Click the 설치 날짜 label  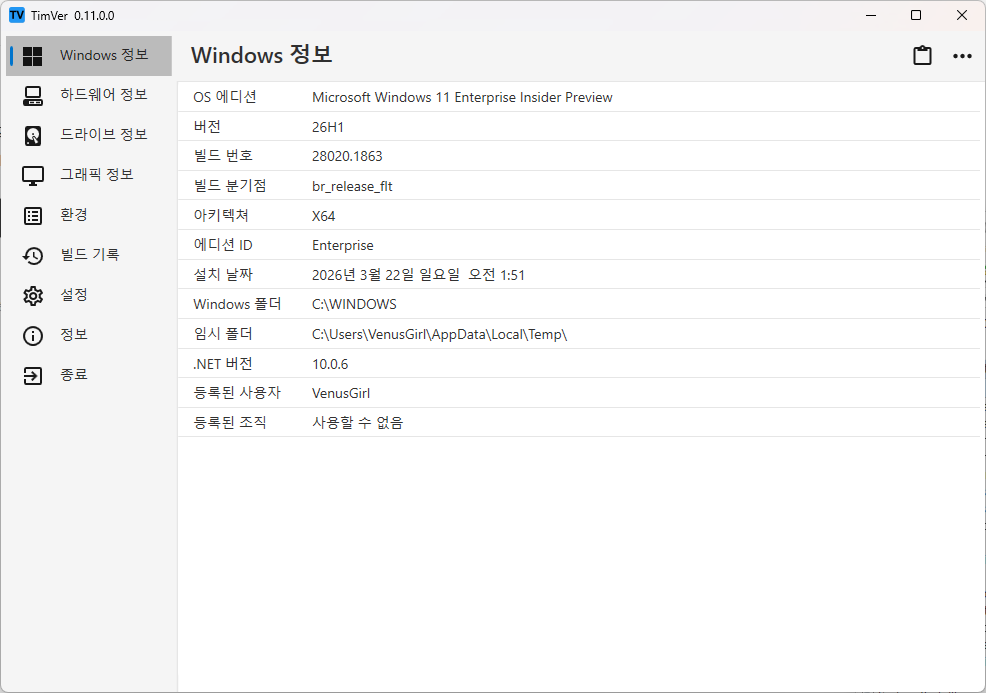[223, 274]
